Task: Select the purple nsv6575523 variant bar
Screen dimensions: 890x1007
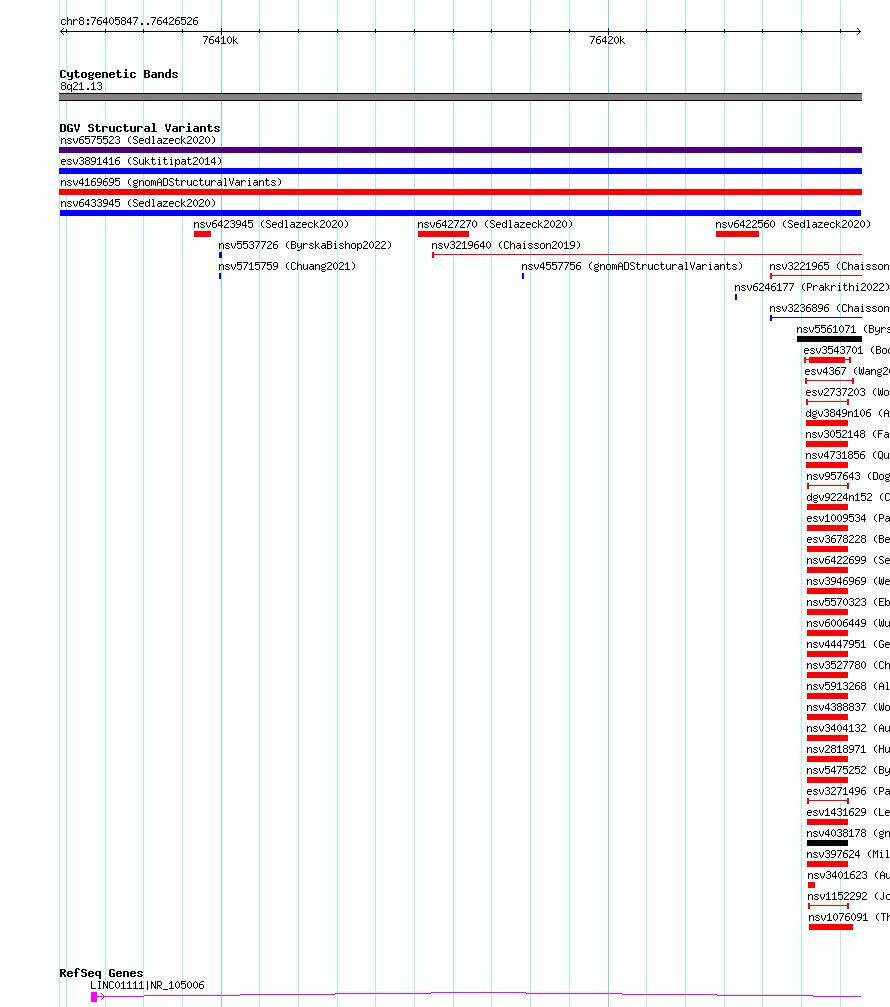Action: click(x=460, y=150)
